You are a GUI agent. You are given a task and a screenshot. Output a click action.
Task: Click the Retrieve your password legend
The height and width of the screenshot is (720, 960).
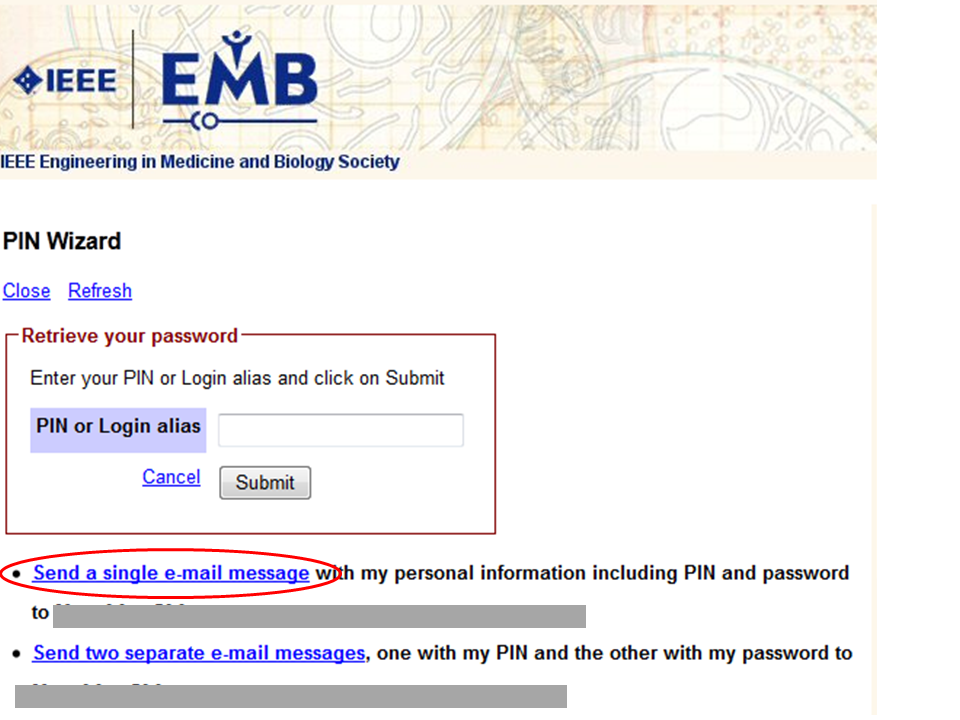(x=130, y=336)
